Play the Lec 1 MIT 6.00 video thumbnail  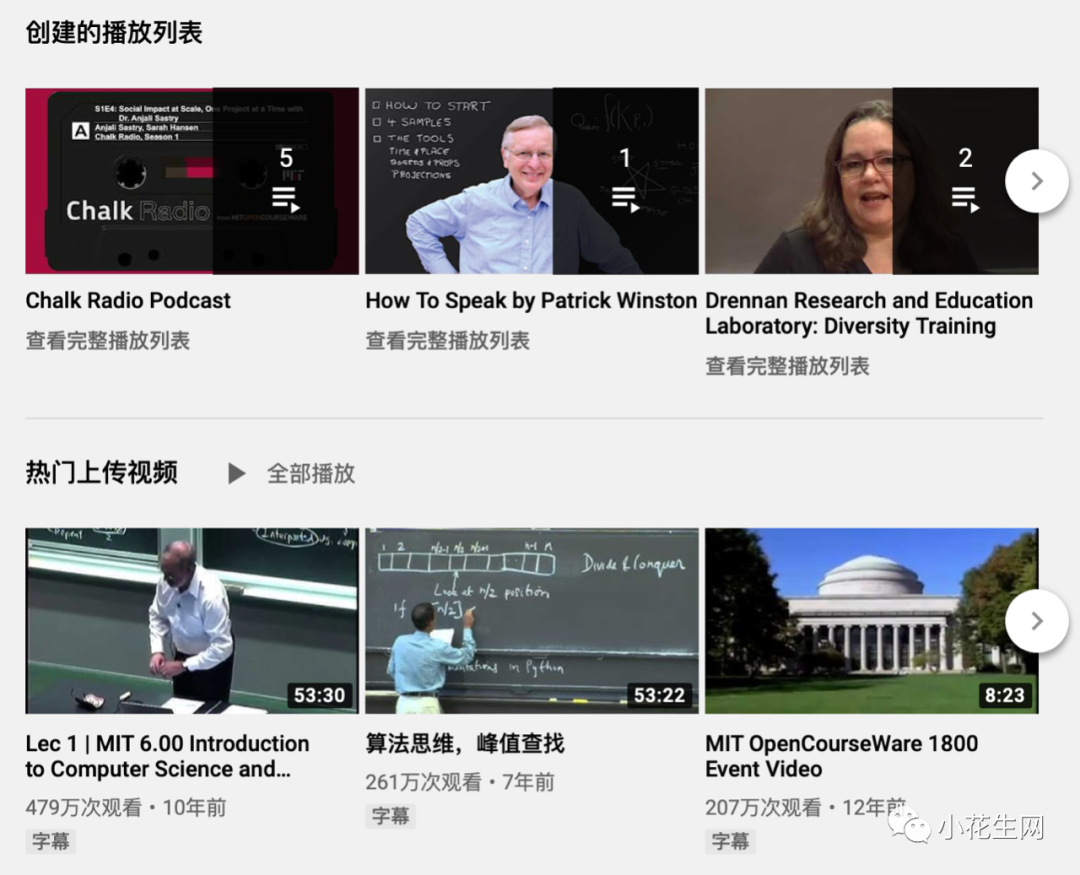[192, 621]
